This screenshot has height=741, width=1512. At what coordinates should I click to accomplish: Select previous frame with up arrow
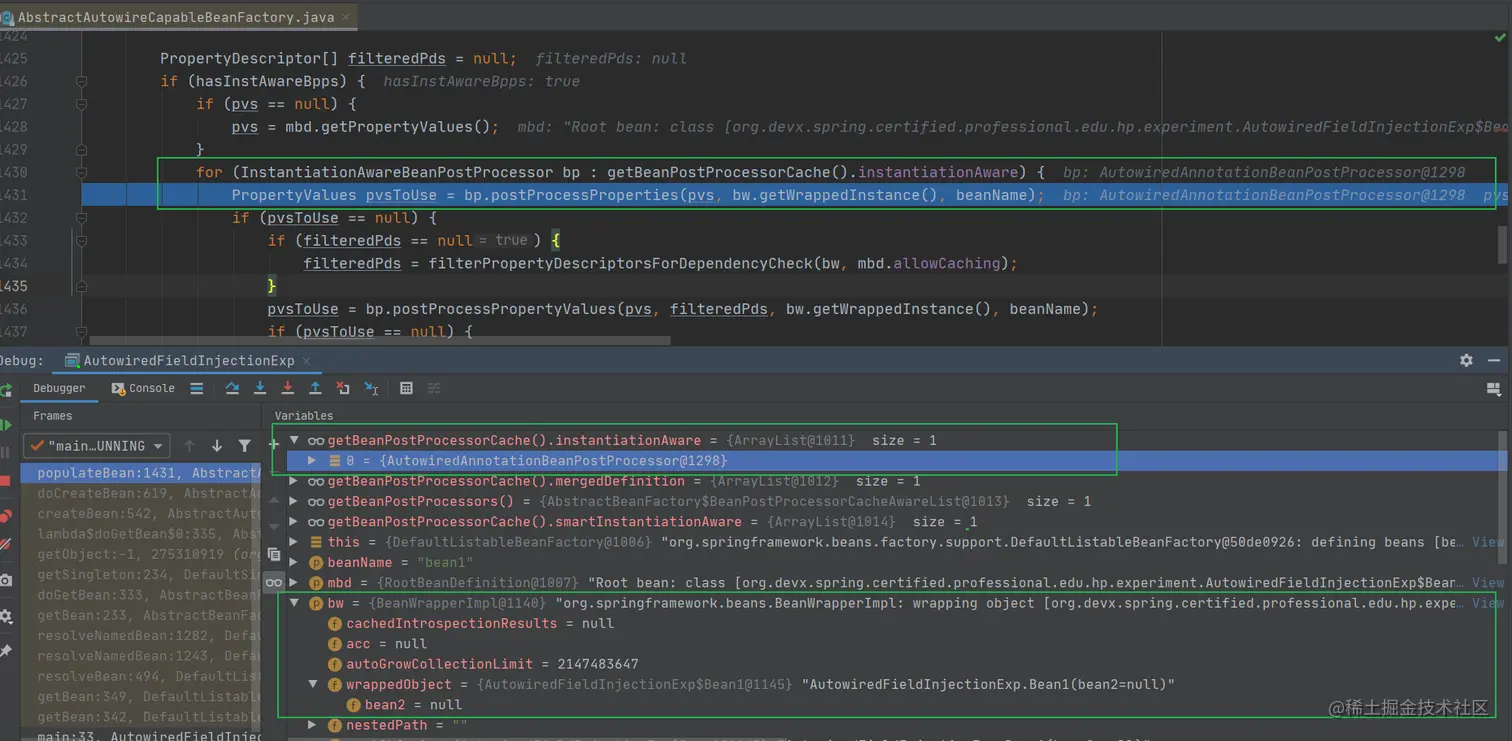click(x=189, y=446)
